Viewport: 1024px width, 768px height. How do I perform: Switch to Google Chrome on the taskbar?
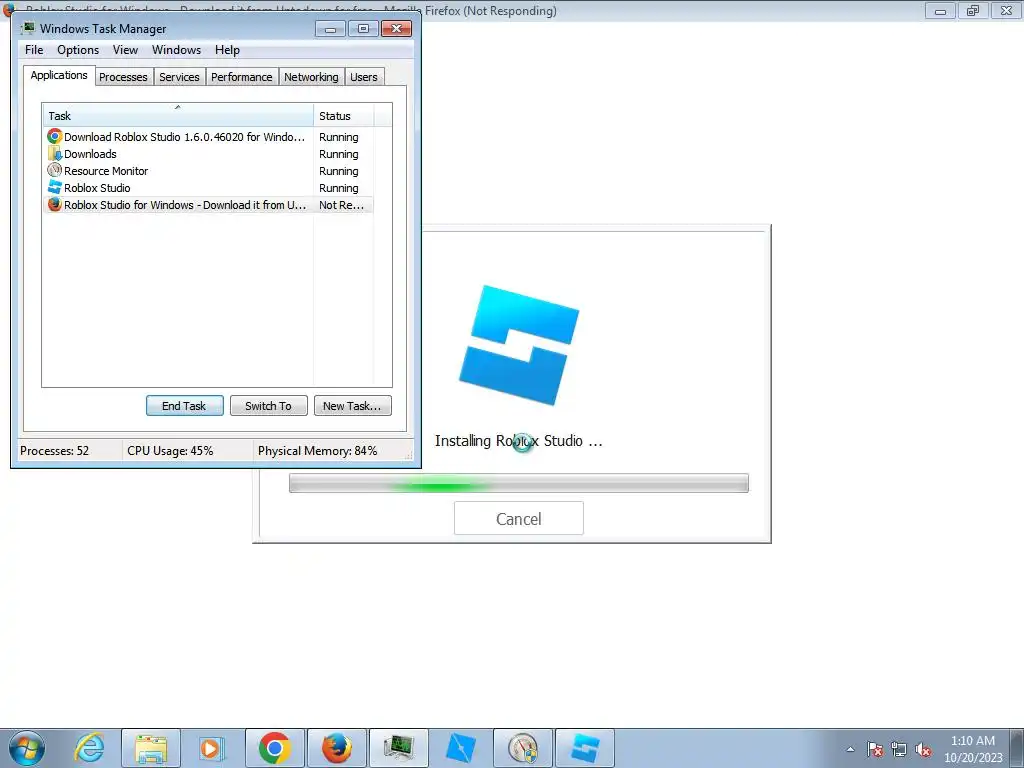pyautogui.click(x=275, y=748)
